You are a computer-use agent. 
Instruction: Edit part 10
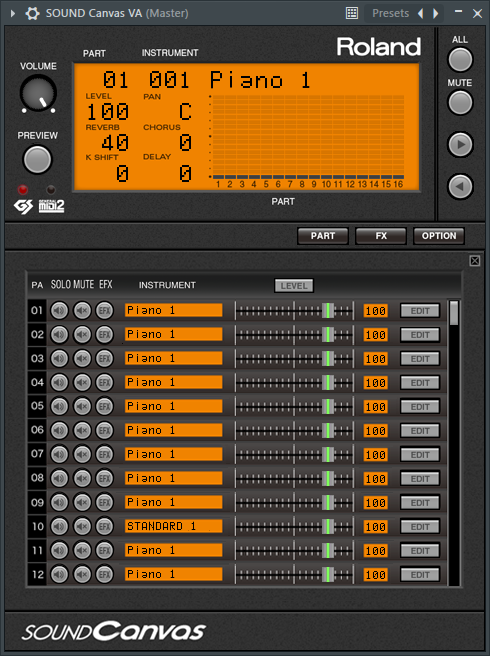pos(420,527)
